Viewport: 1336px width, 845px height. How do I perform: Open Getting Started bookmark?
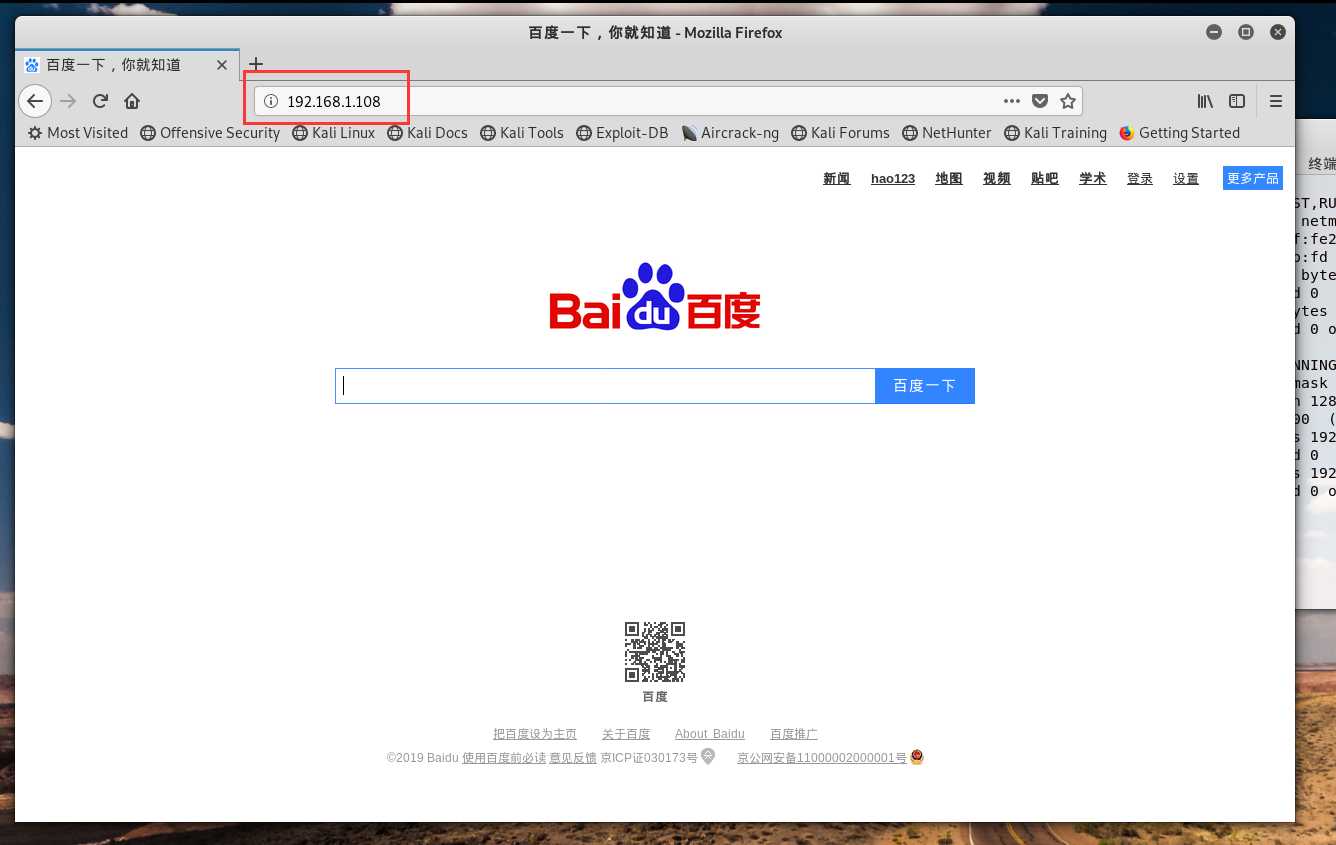point(1179,133)
